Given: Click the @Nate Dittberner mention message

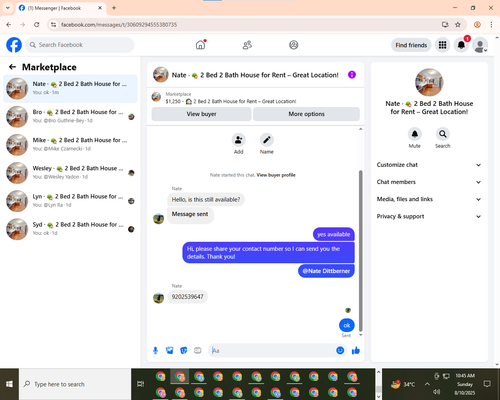Looking at the screenshot, I should 326,271.
